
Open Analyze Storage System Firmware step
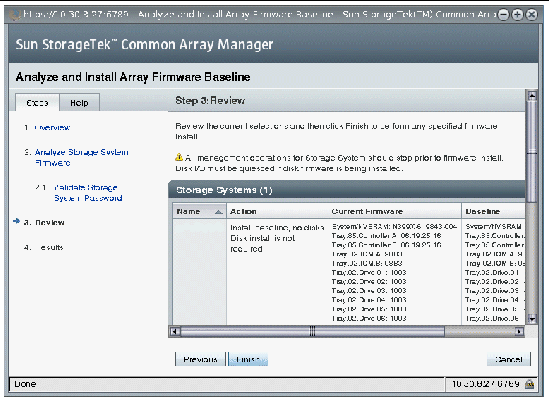tap(82, 157)
